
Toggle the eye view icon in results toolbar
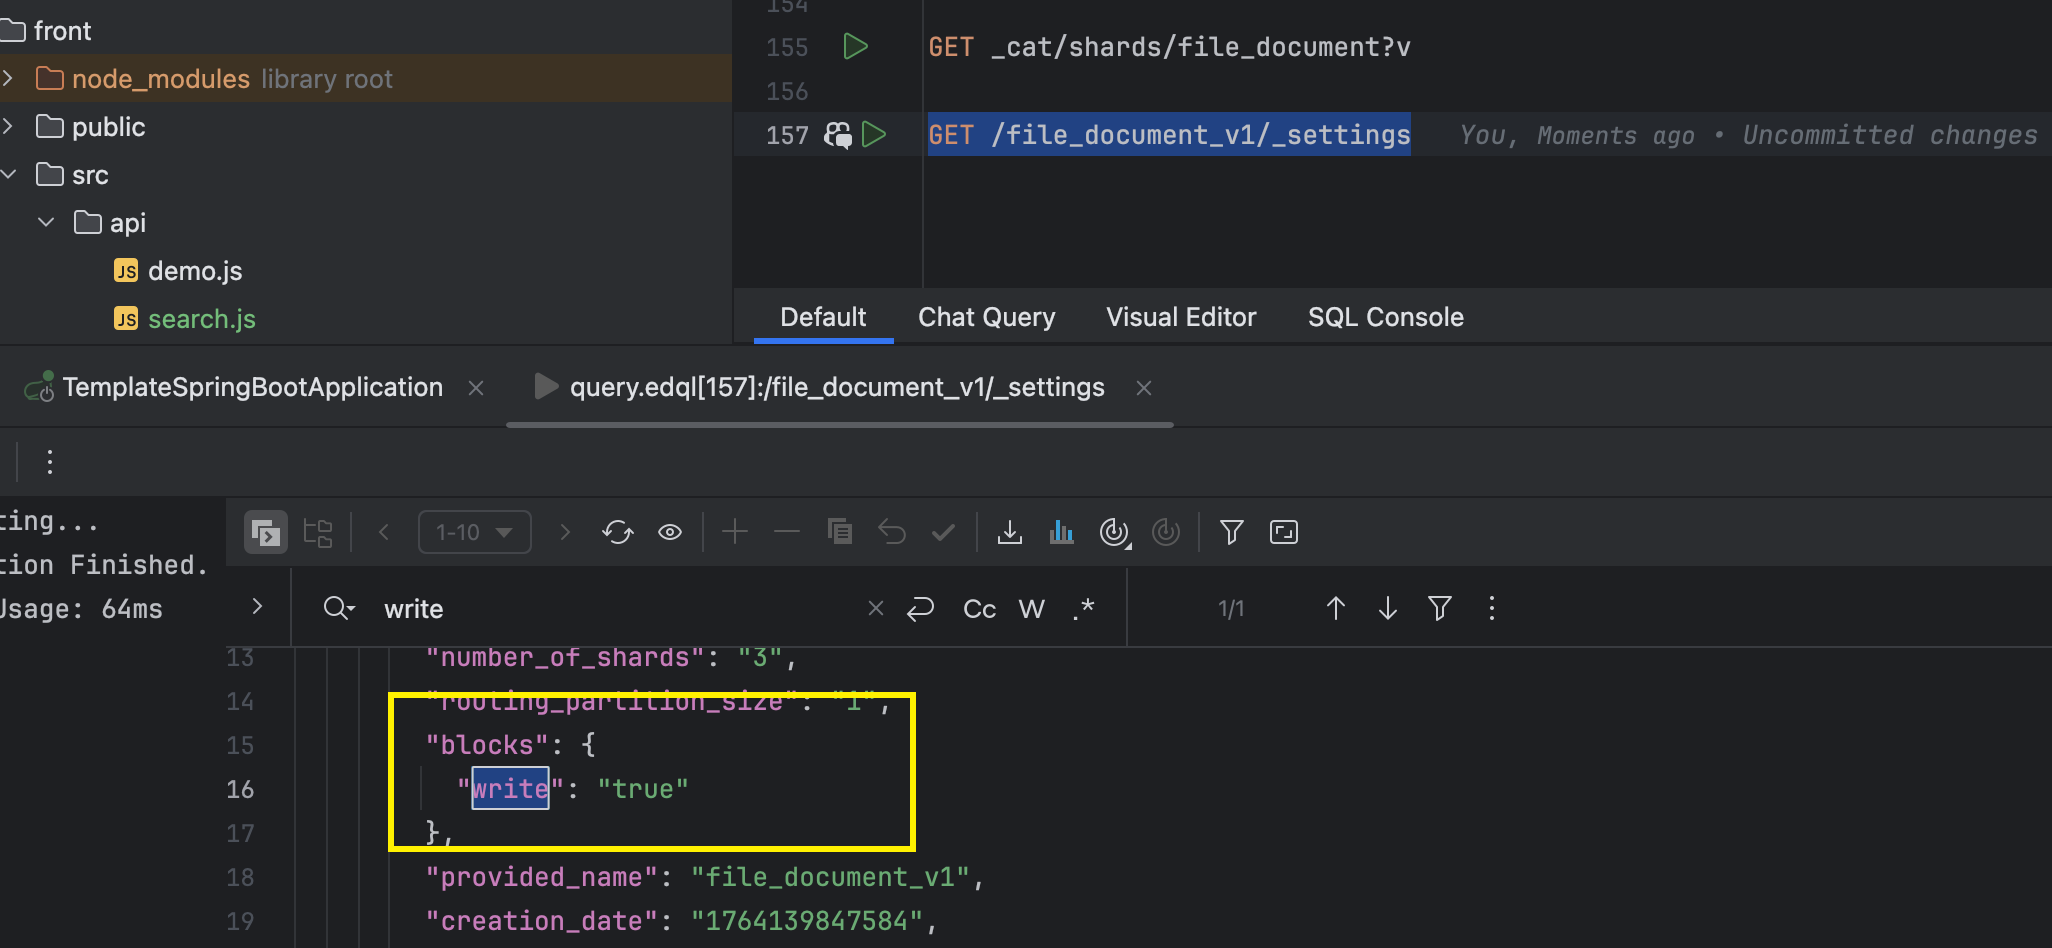point(670,532)
